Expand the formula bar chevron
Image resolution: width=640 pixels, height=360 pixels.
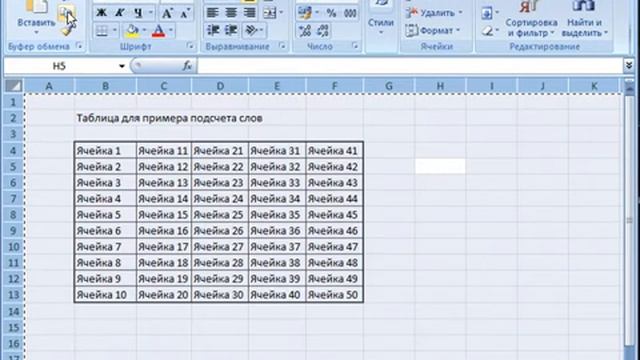[629, 66]
